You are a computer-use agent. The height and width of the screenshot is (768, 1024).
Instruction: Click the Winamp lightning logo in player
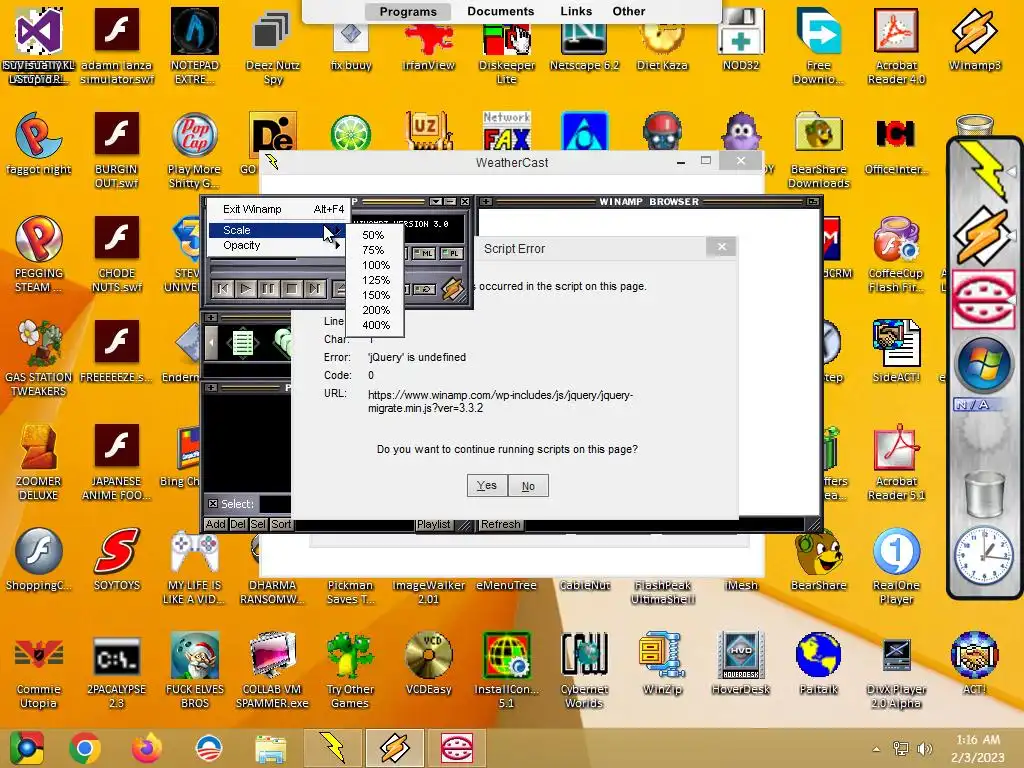452,288
